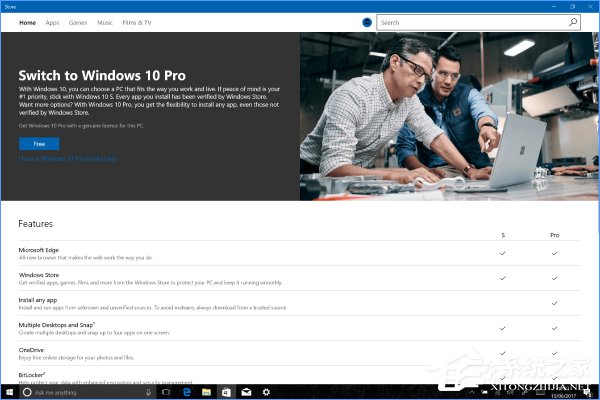Select the Films & TV tab
Screen dimensions: 600x400
click(x=138, y=21)
